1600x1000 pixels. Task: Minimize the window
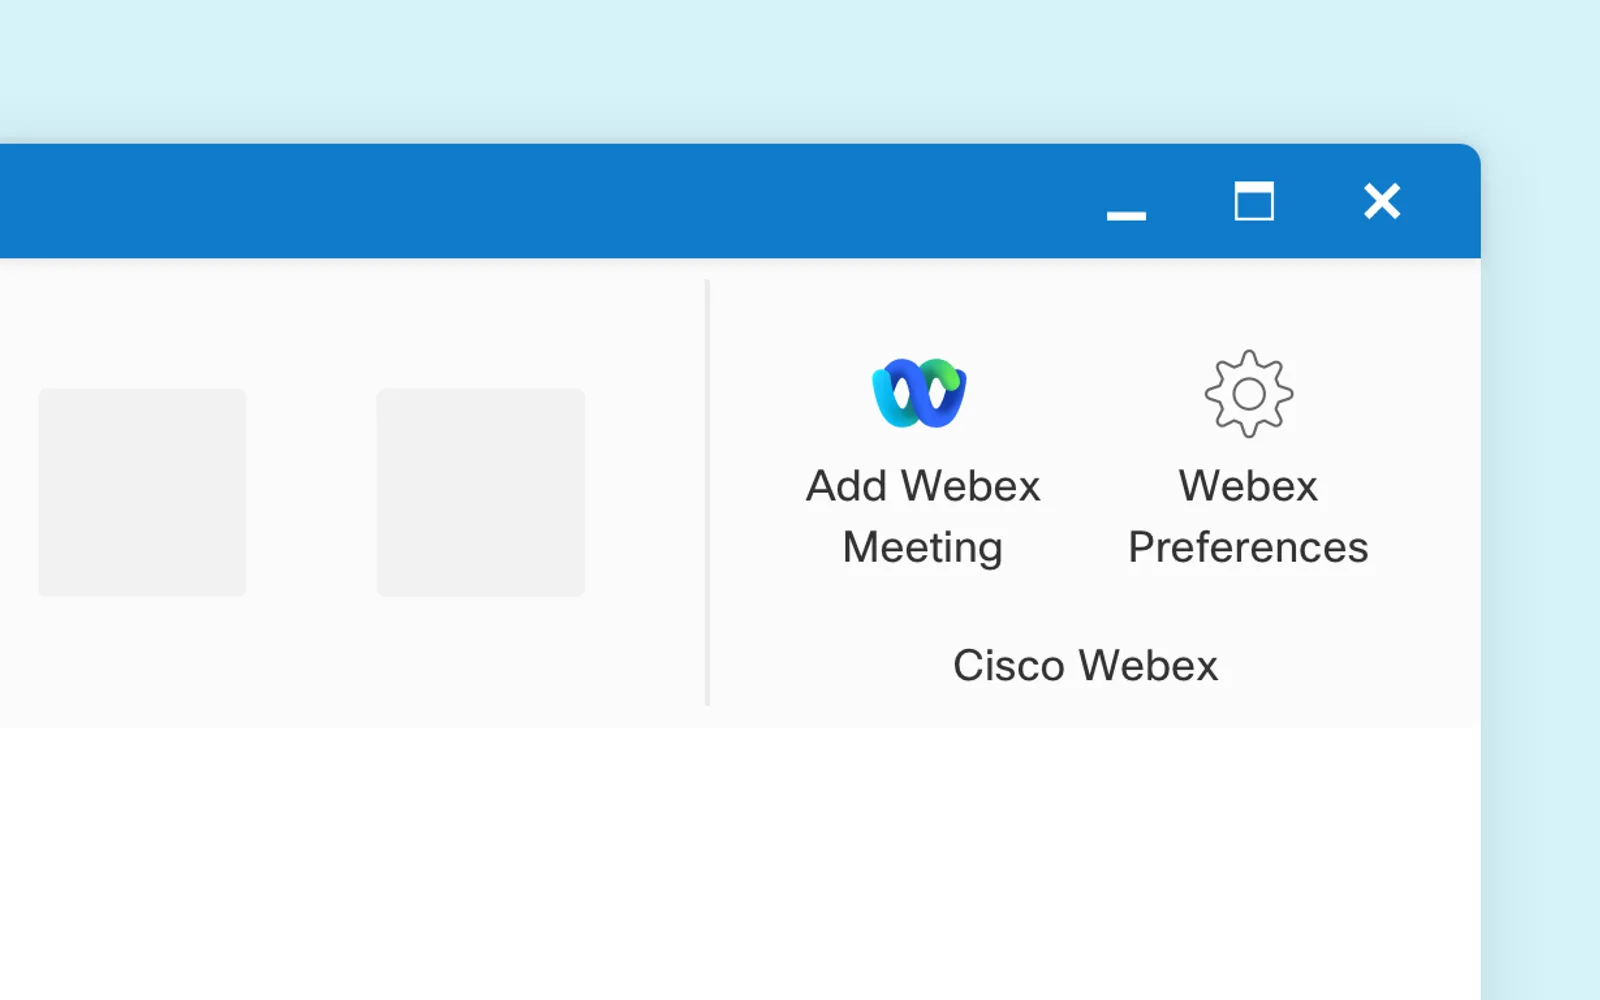point(1126,215)
